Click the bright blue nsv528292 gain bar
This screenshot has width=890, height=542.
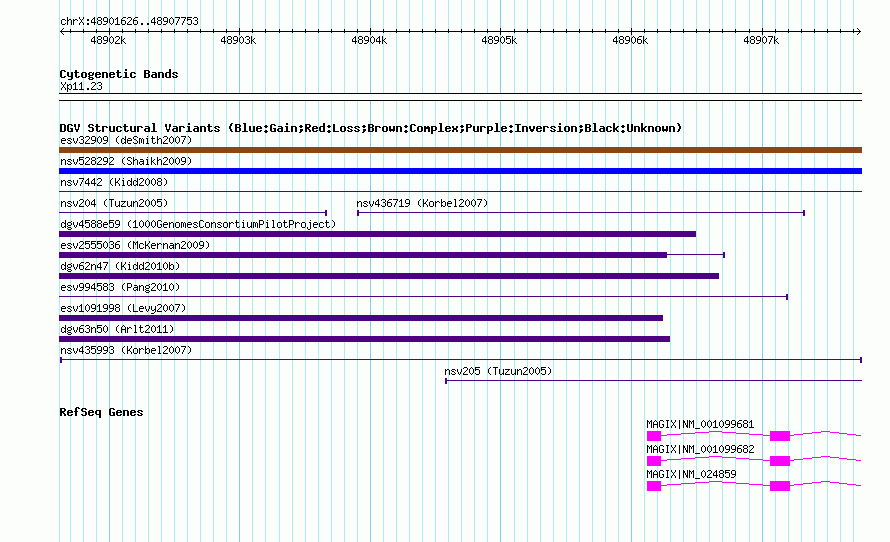[460, 171]
